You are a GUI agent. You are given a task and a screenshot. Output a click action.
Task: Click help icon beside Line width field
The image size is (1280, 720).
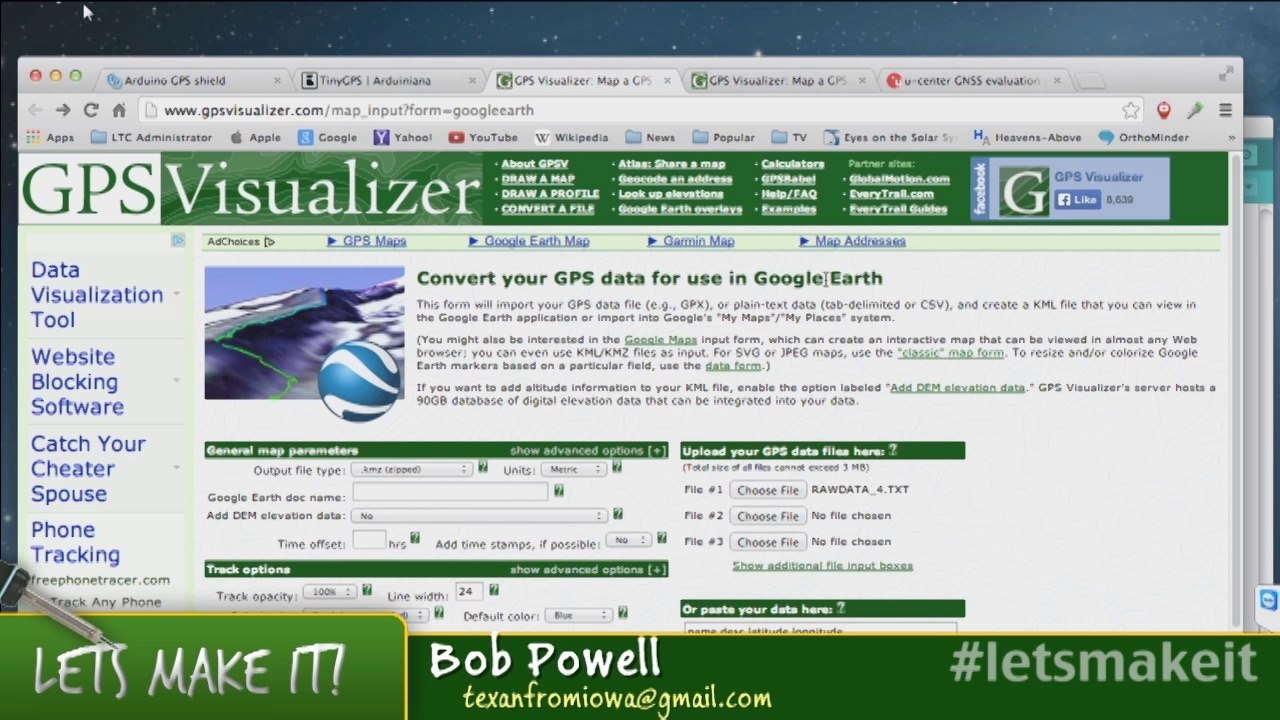point(493,591)
